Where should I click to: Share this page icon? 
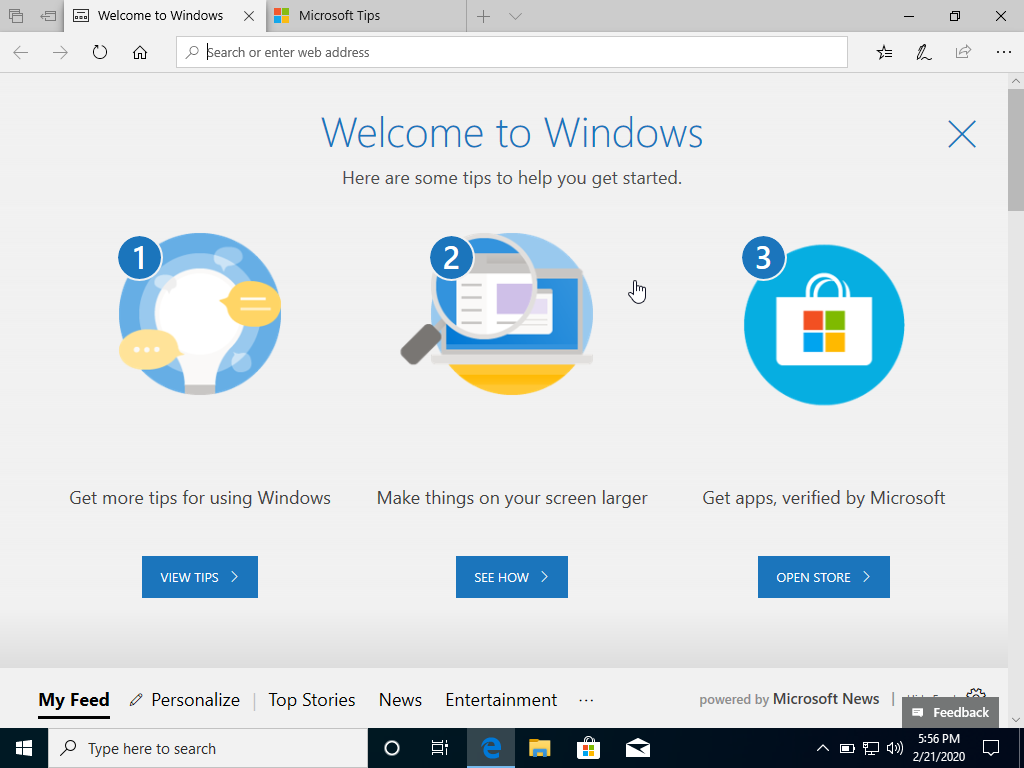(x=963, y=52)
